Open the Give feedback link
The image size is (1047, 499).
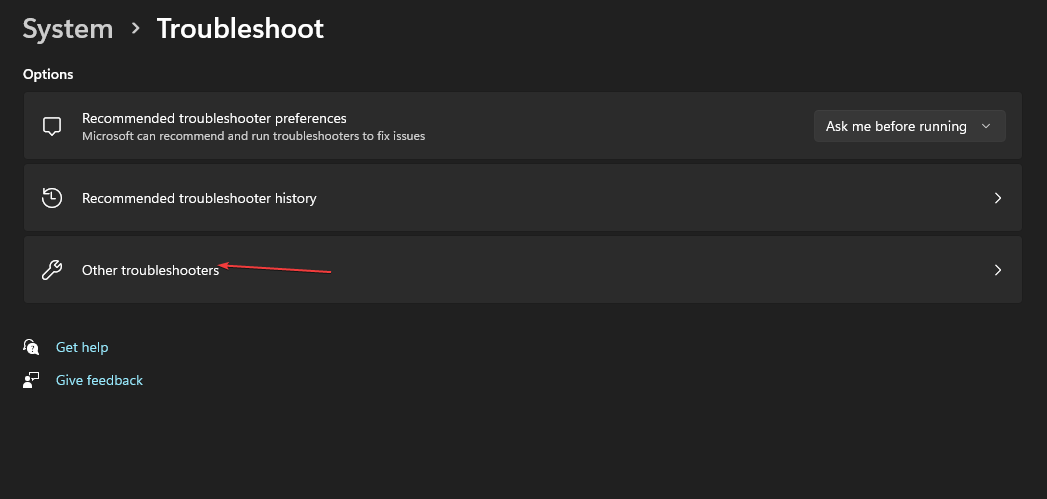tap(99, 380)
